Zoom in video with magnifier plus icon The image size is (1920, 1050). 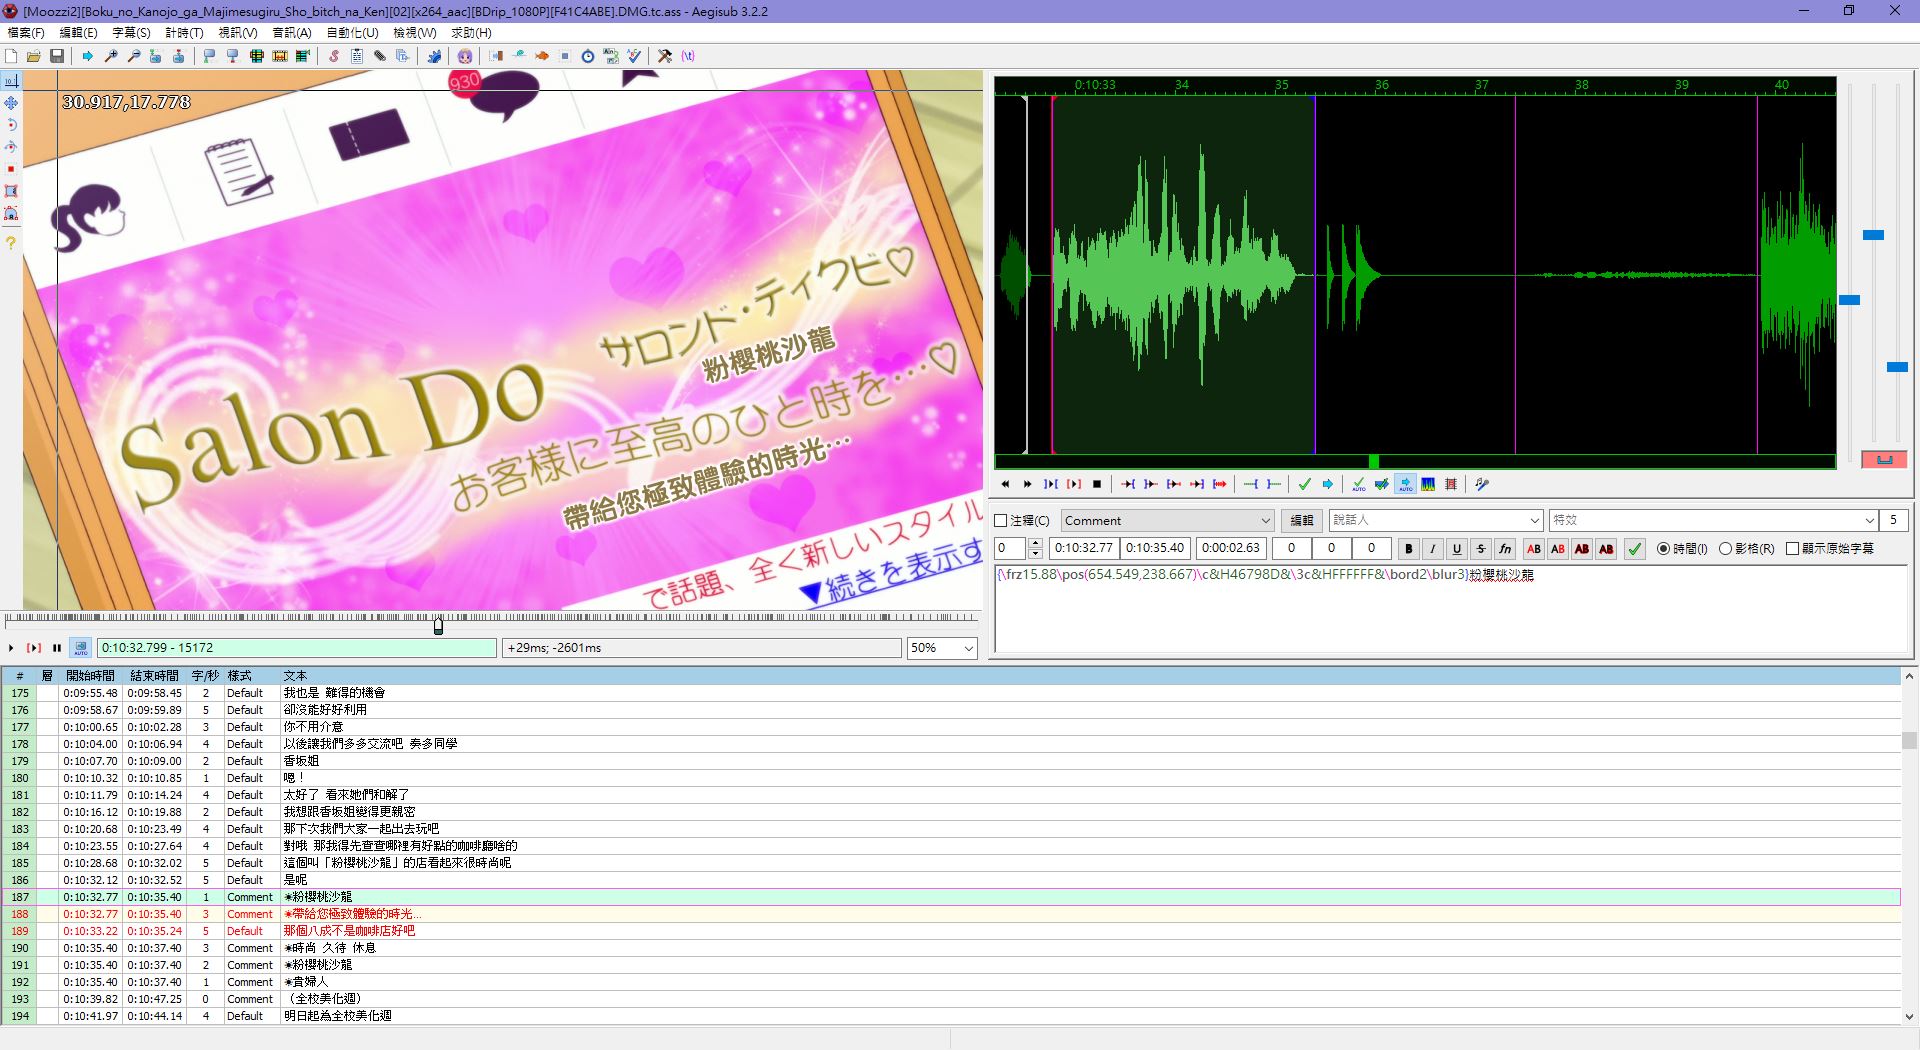(x=111, y=56)
